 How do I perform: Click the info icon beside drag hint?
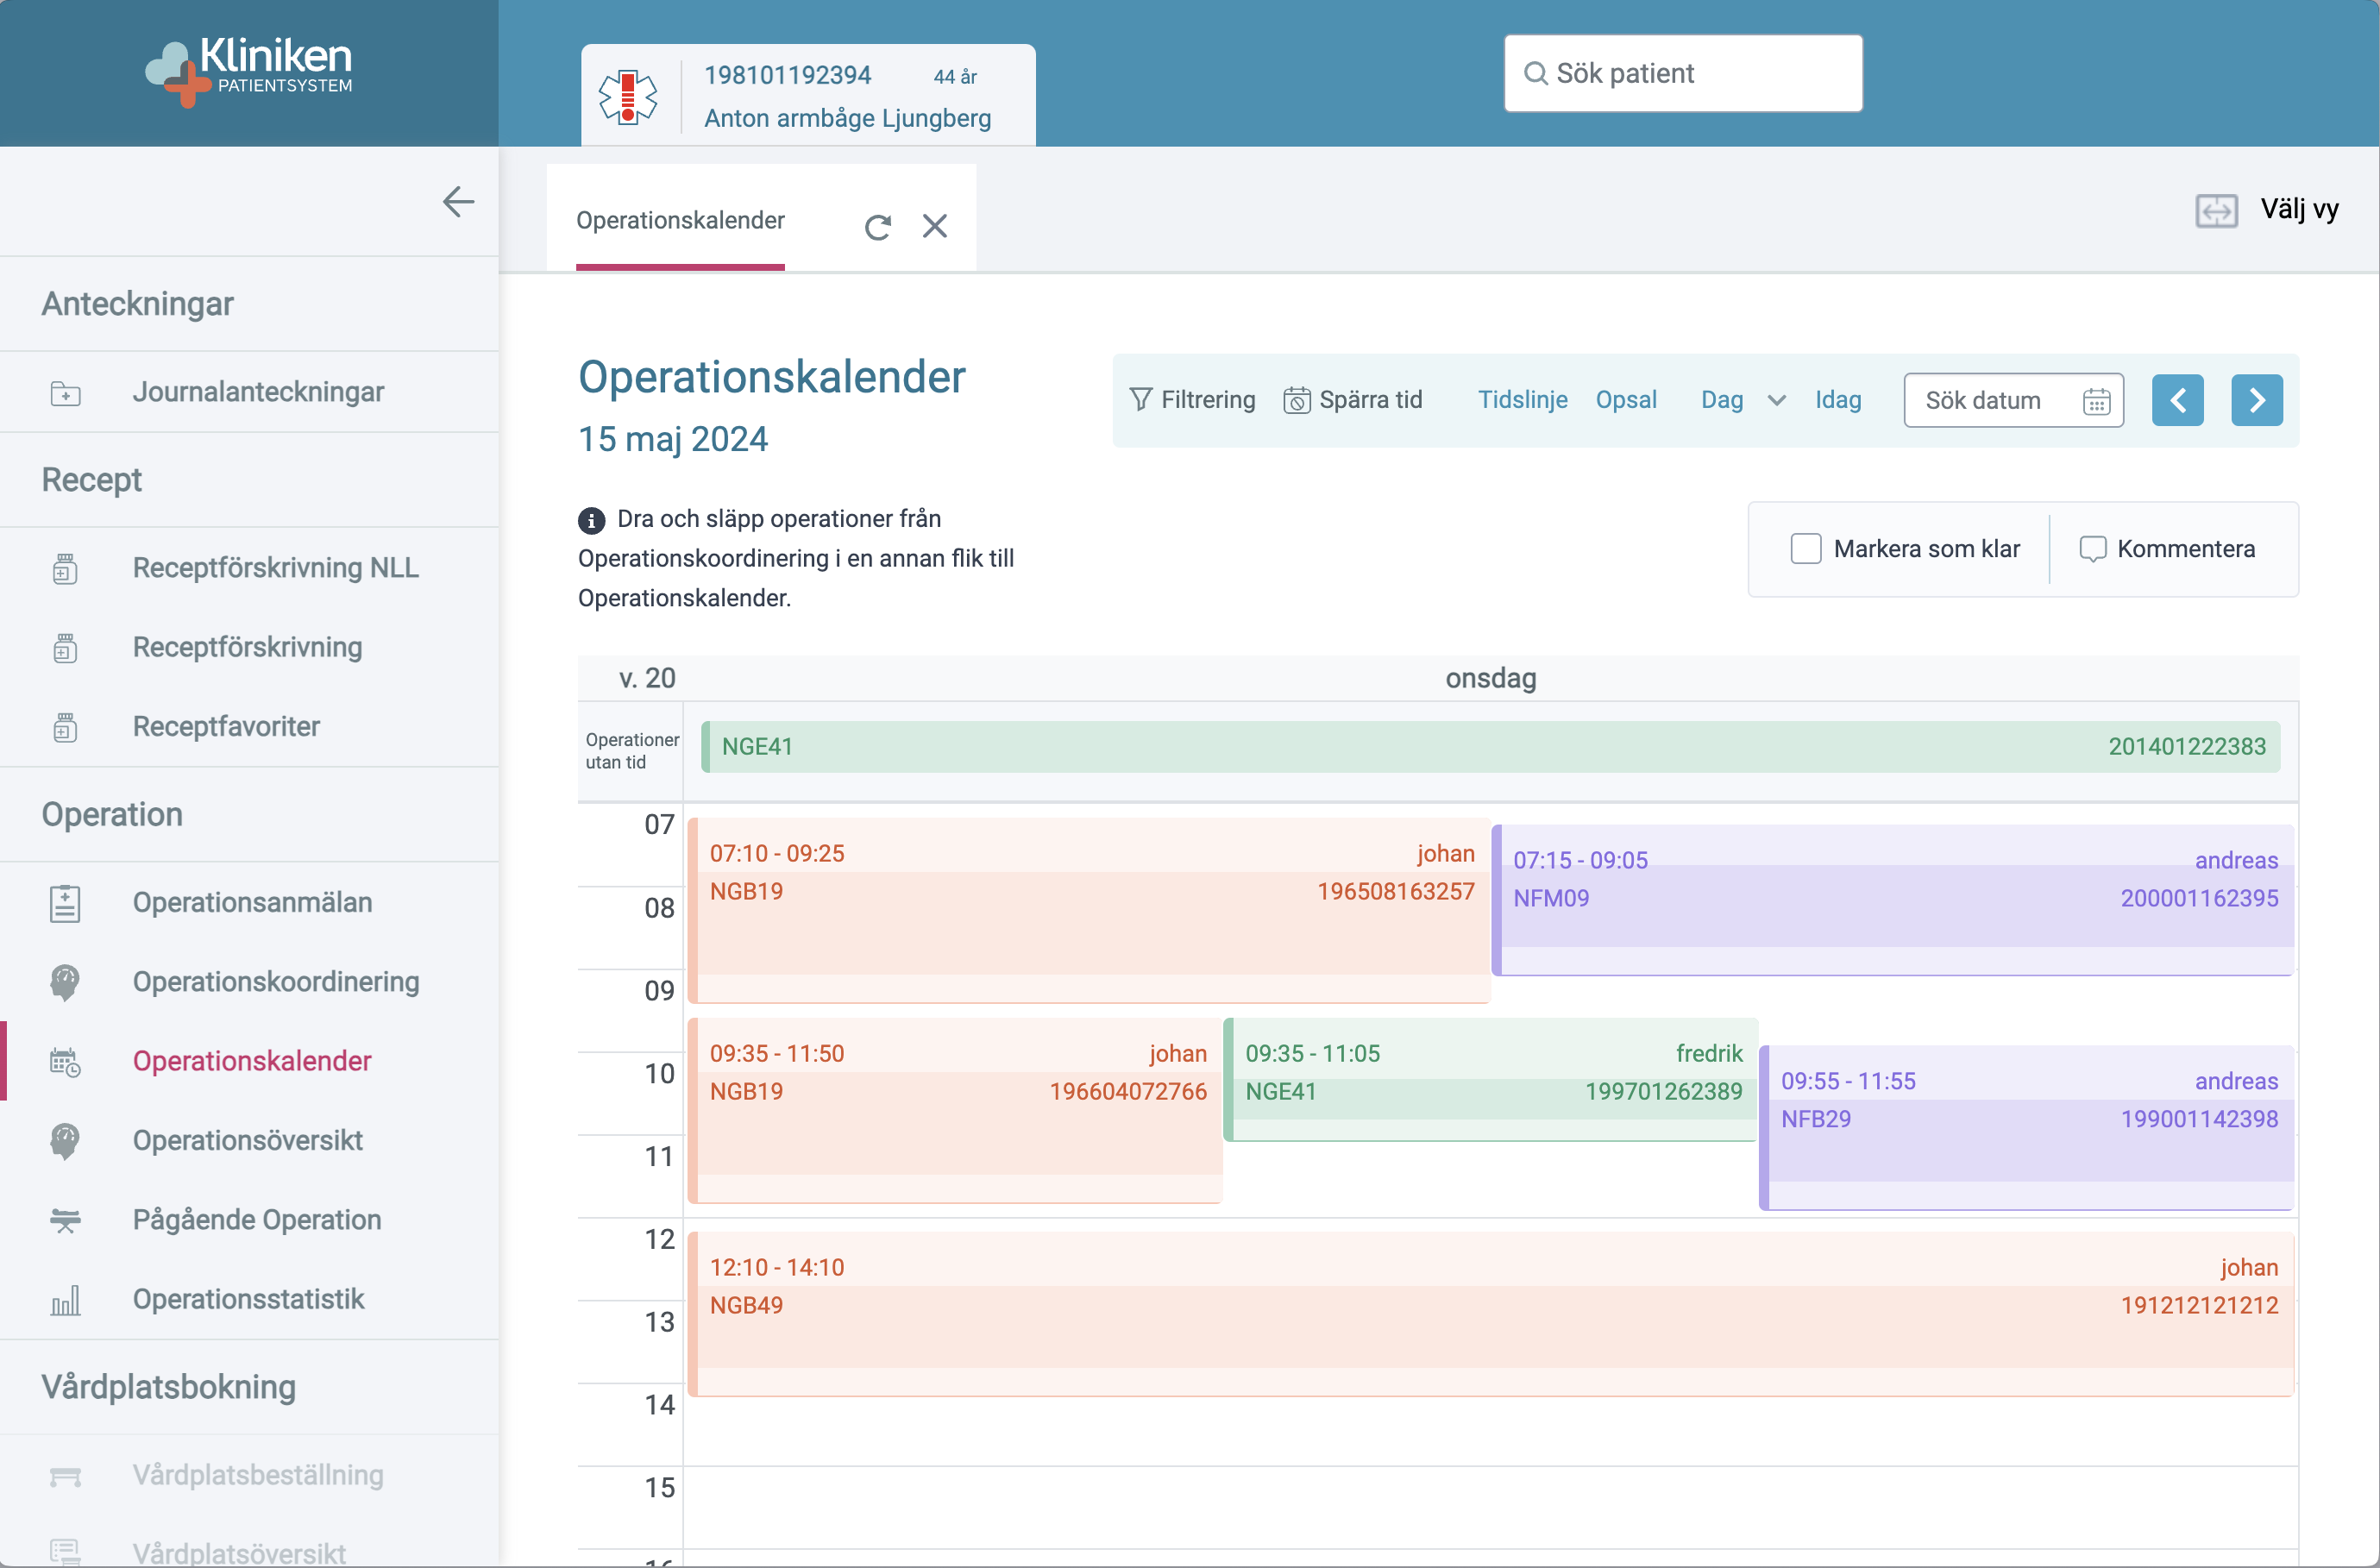[x=591, y=520]
